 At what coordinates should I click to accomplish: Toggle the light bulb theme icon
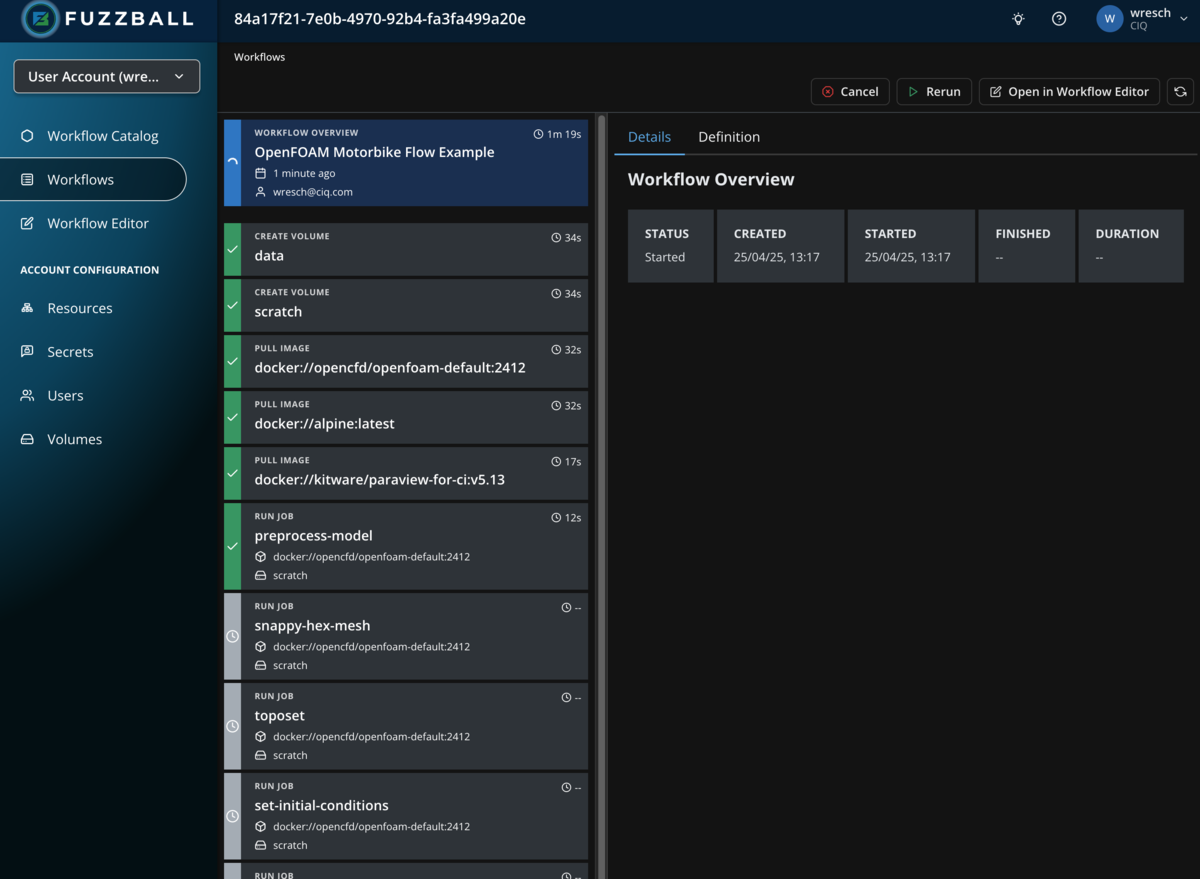tap(1018, 19)
